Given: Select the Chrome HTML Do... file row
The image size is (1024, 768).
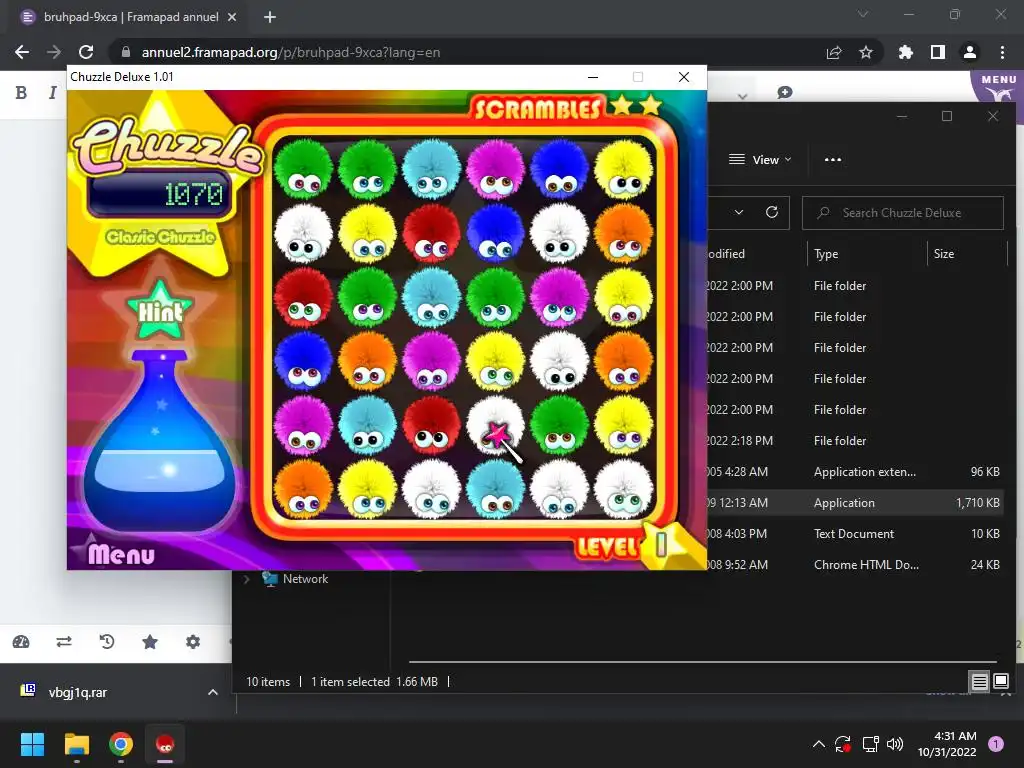Looking at the screenshot, I should pos(856,565).
